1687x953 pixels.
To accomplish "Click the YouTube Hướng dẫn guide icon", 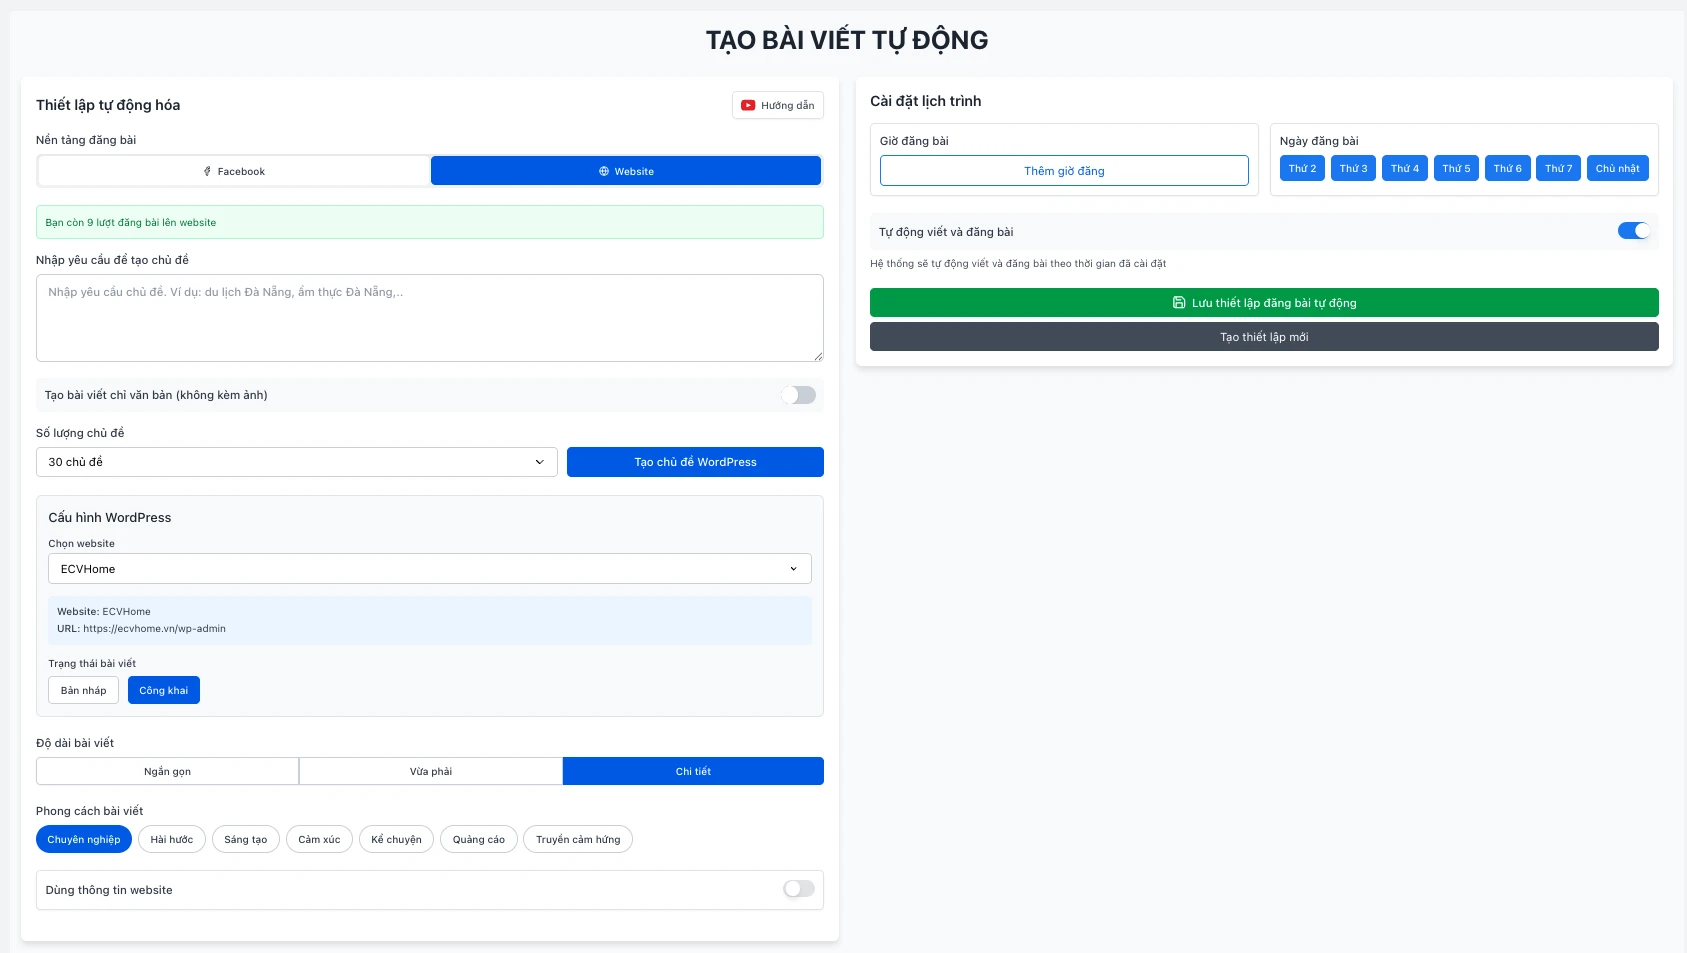I will 748,105.
